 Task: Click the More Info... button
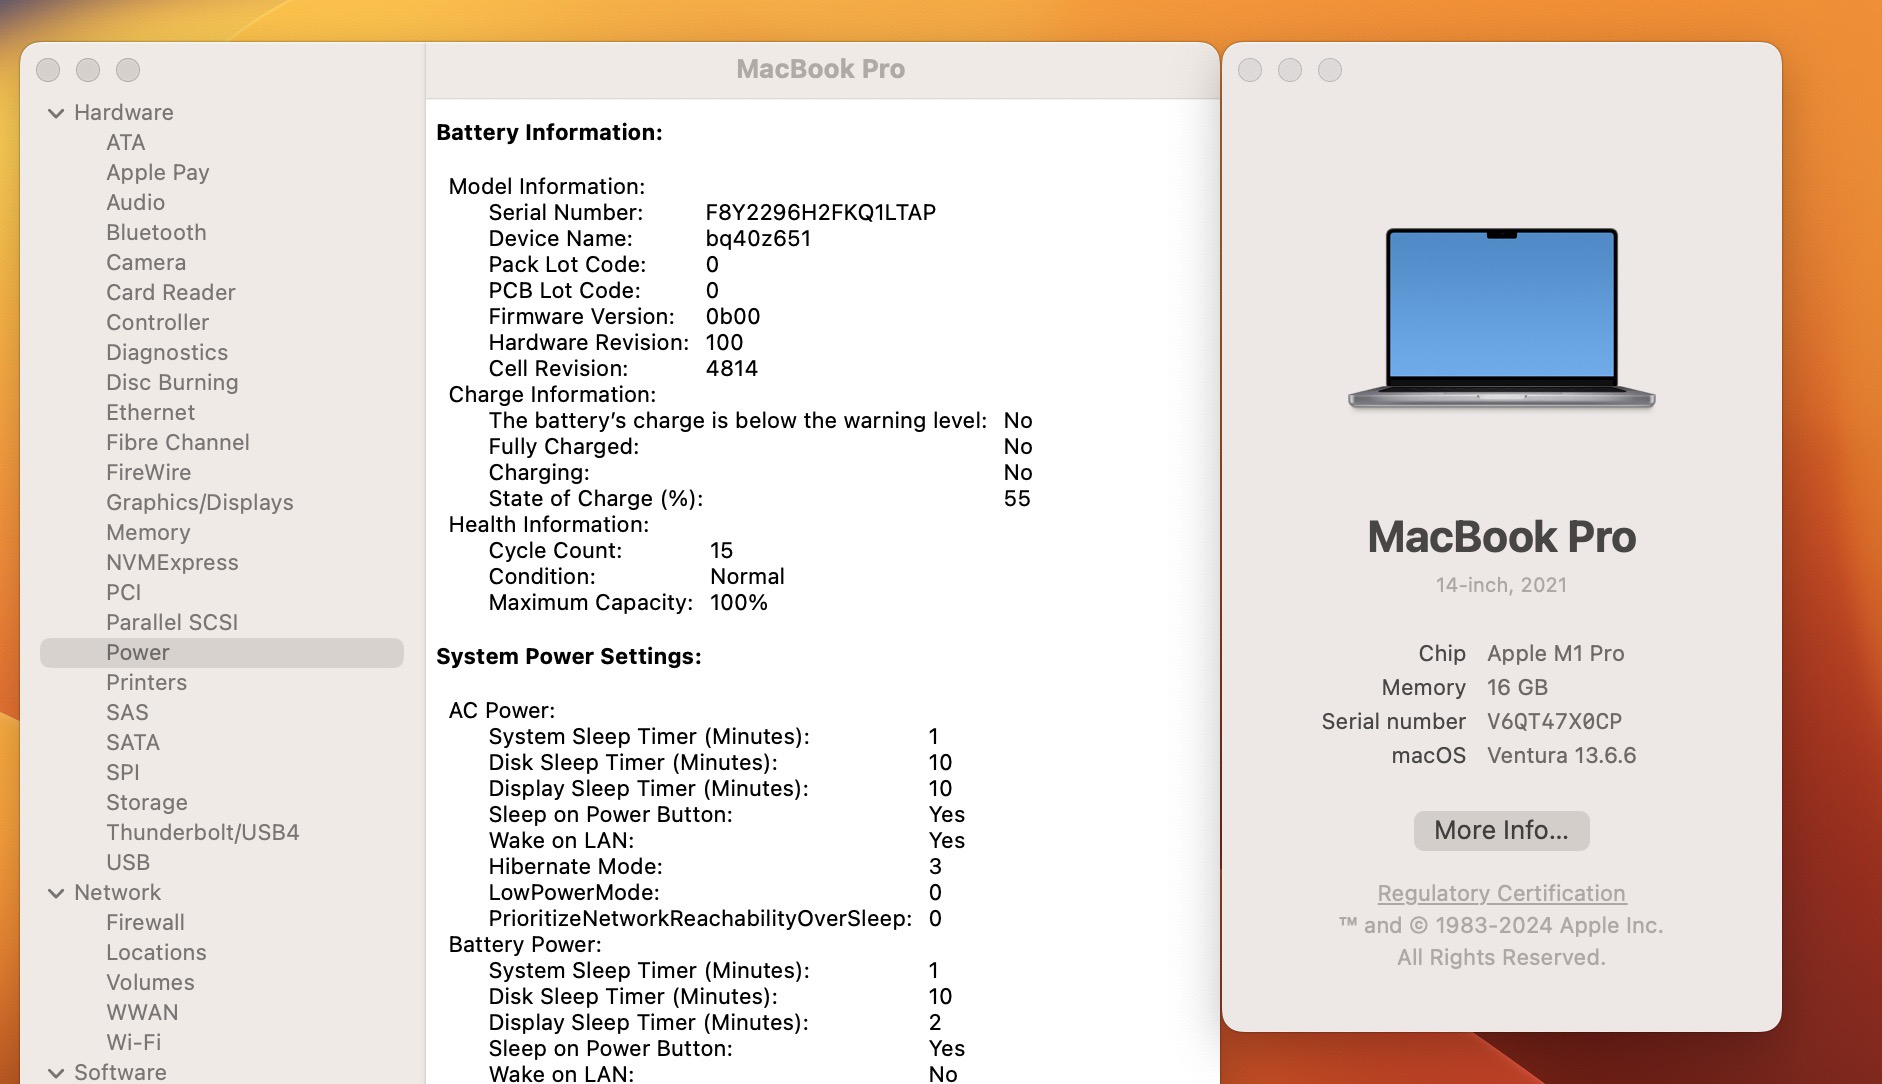click(1501, 830)
